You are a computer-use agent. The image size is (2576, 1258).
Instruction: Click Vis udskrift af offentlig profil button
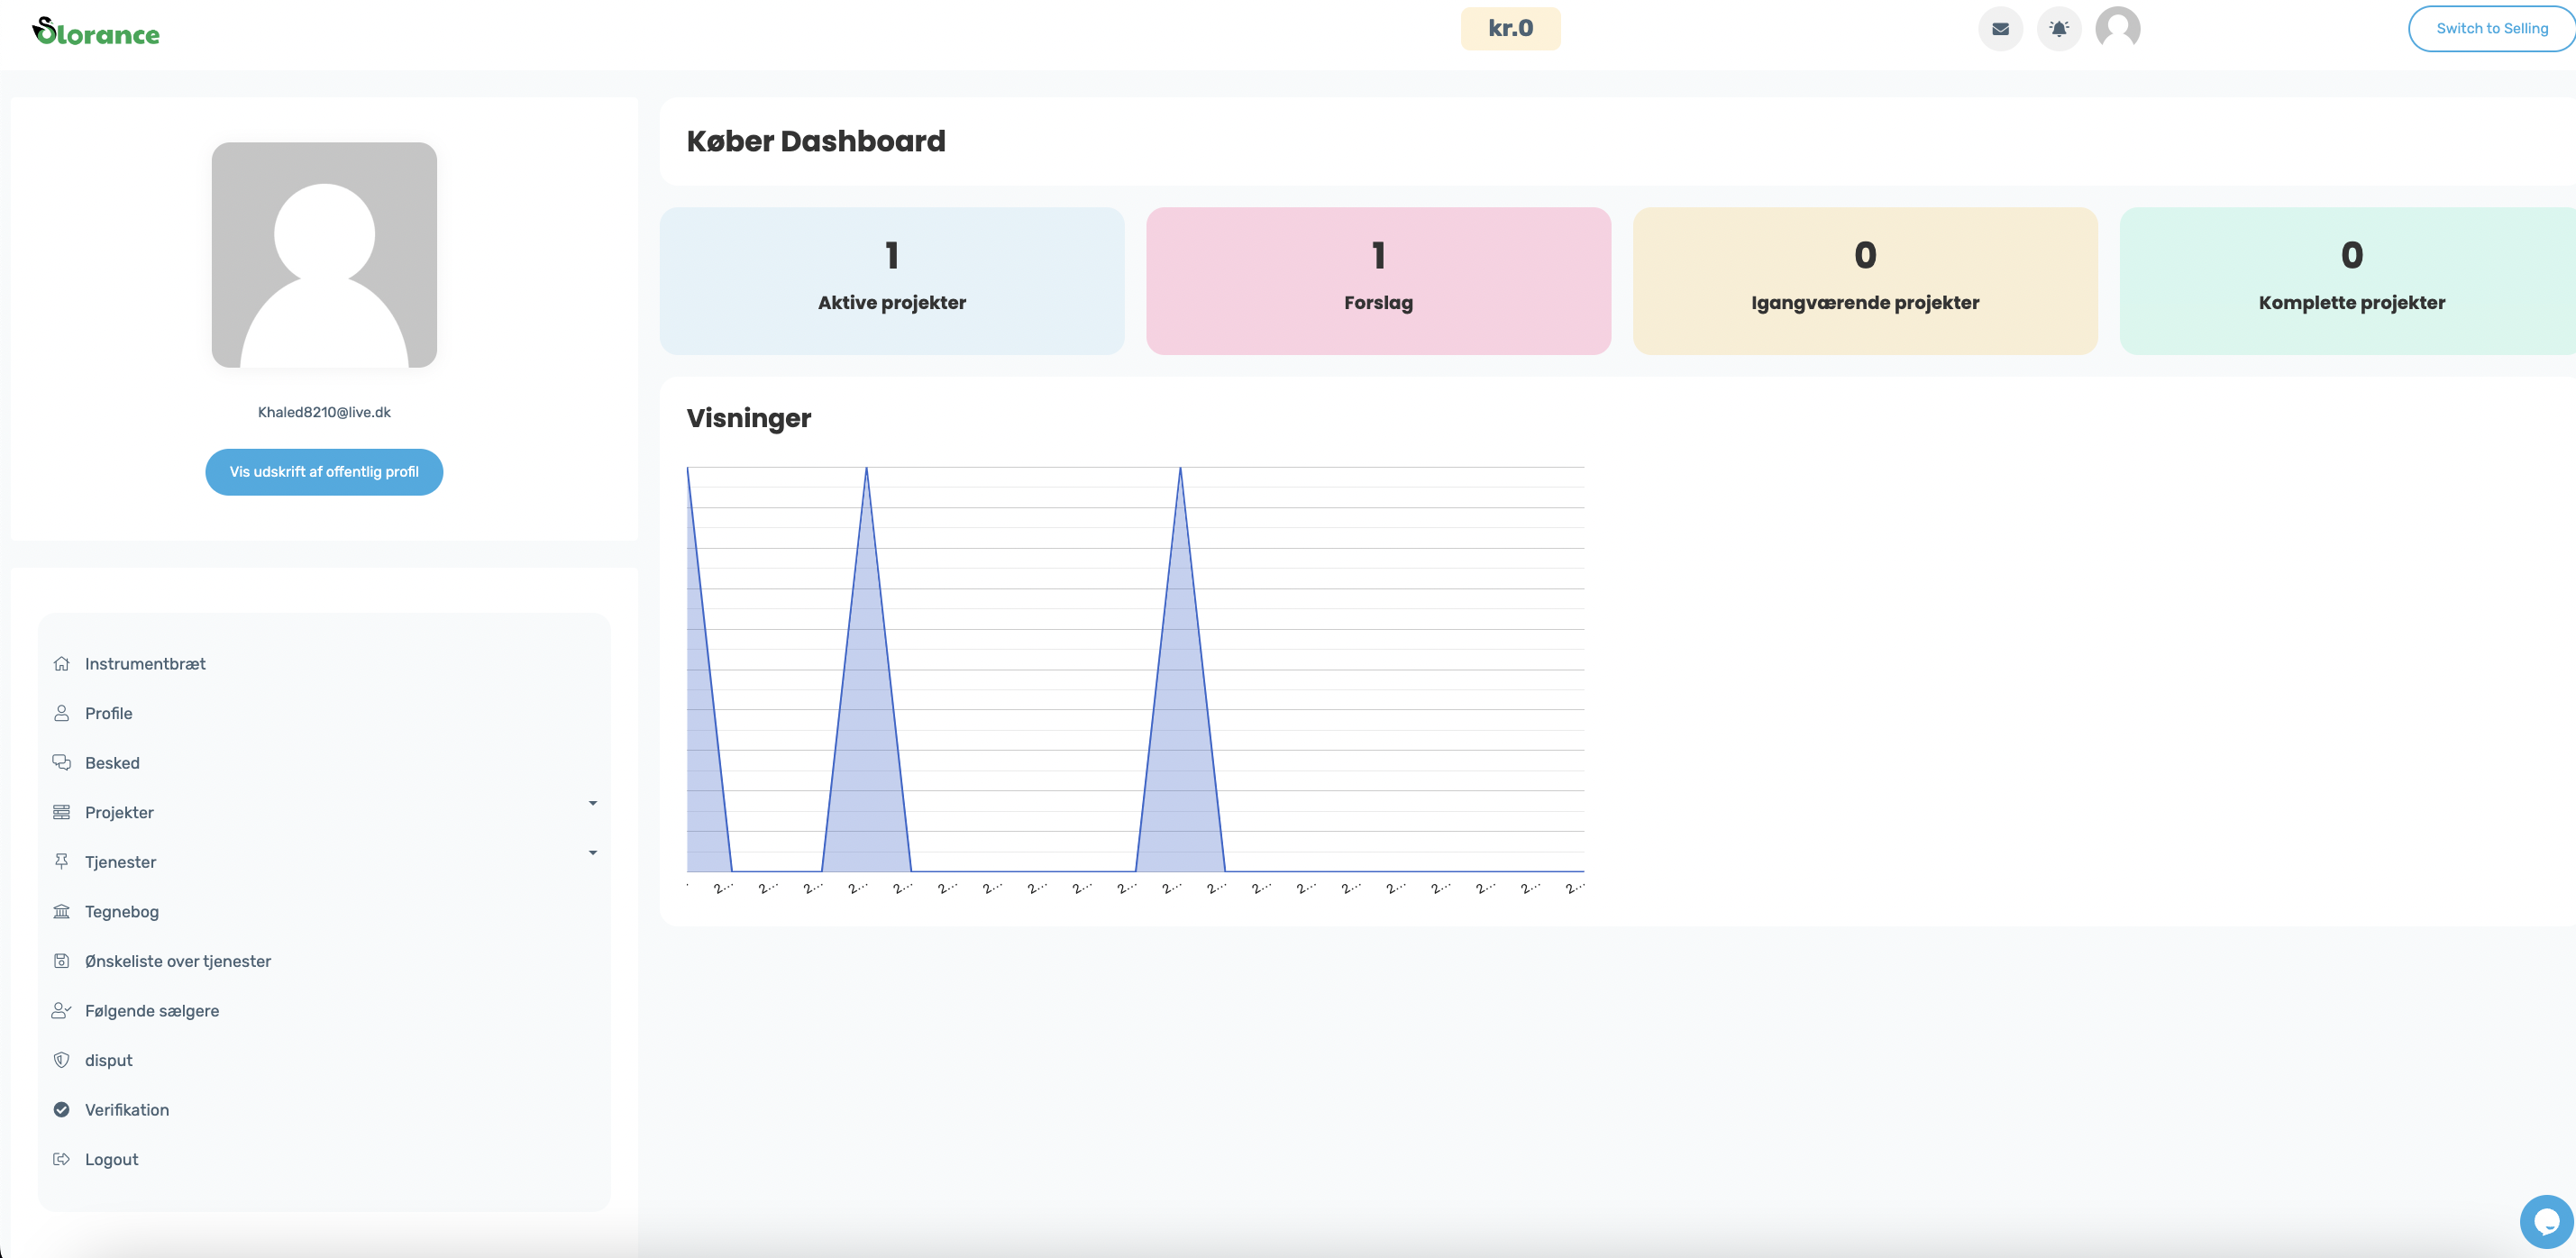pos(324,472)
